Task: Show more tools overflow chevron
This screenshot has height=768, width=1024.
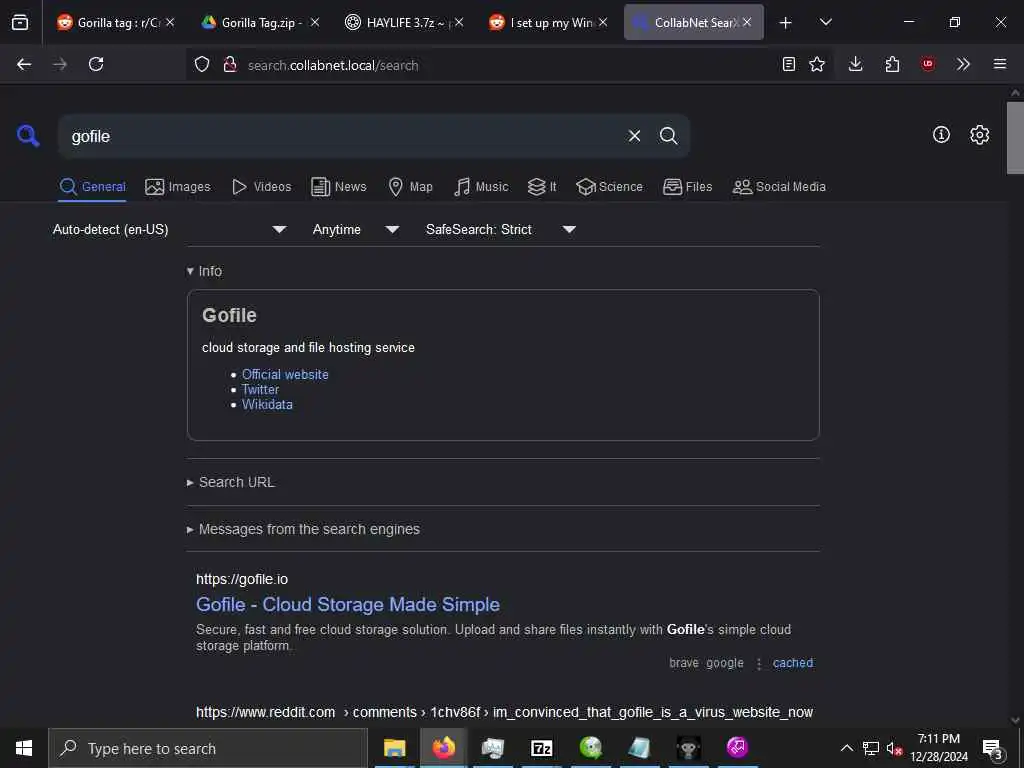Action: pos(963,64)
